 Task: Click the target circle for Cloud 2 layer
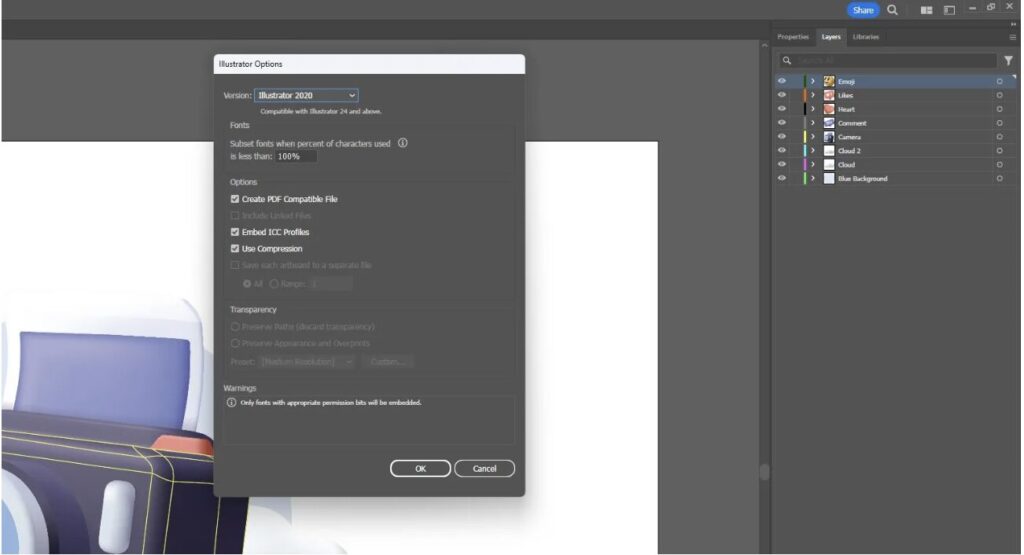click(999, 151)
